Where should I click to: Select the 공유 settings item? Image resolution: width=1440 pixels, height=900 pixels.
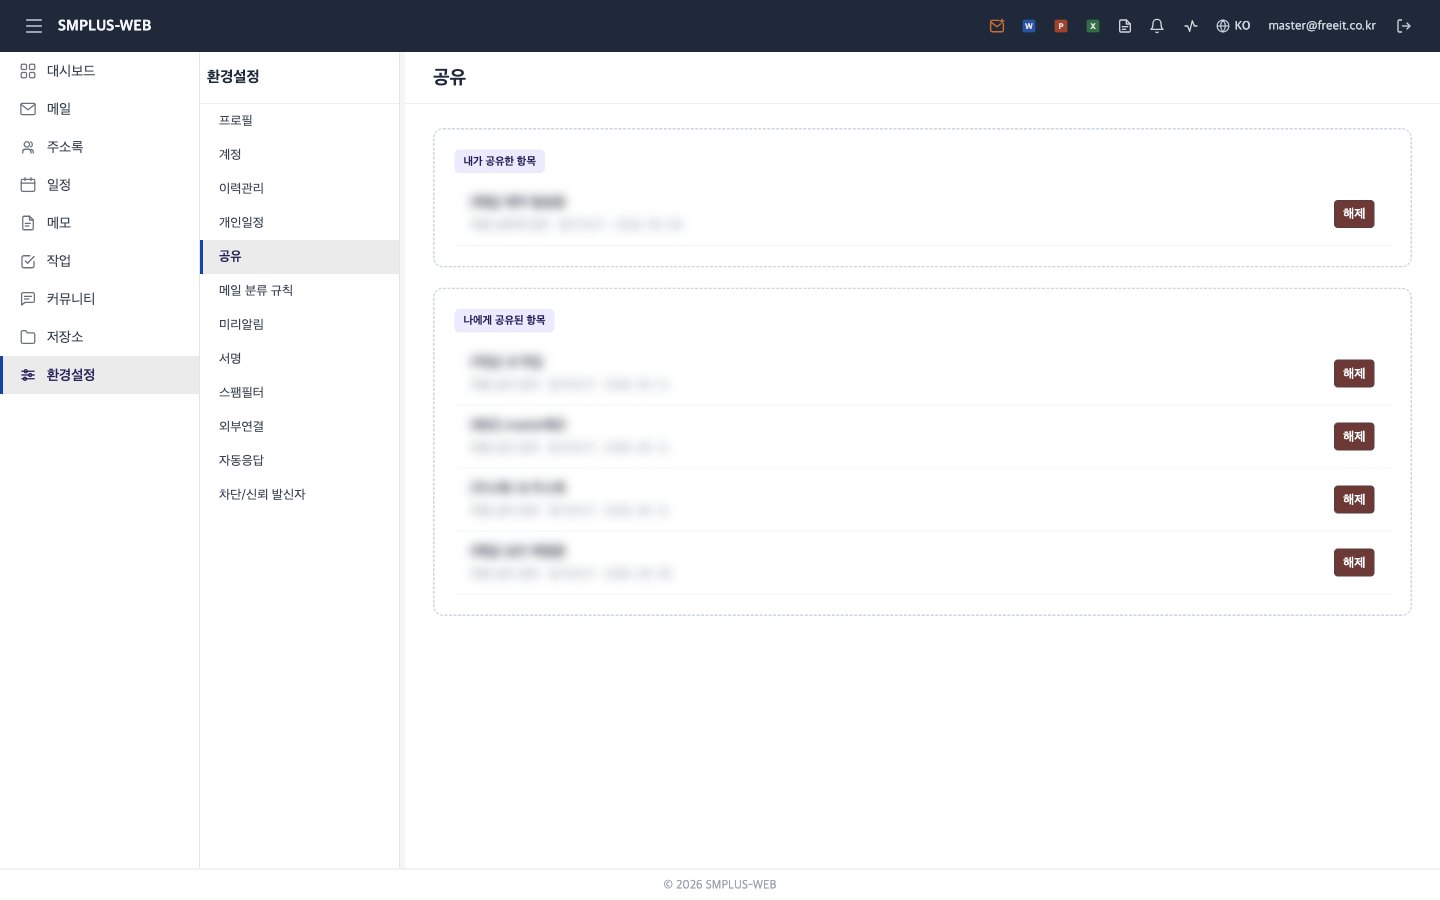[x=299, y=256]
